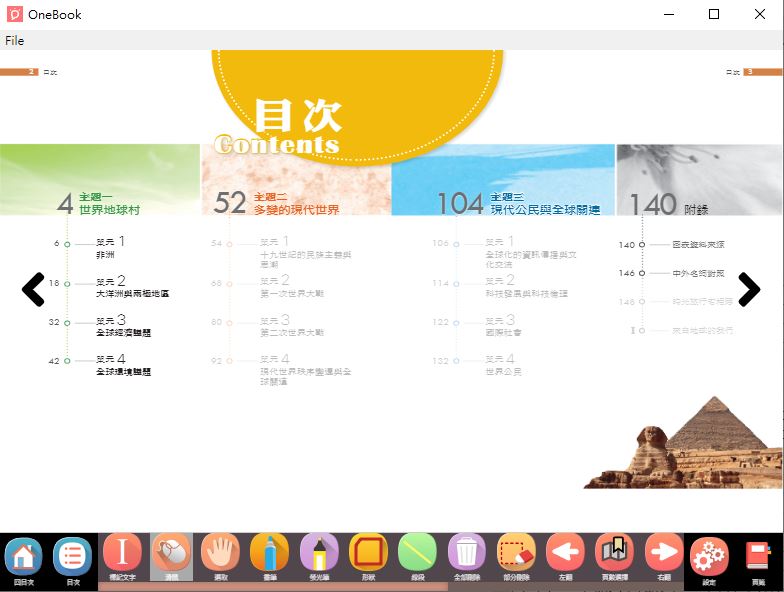Open the 設定 settings gears icon
This screenshot has height=592, width=784.
(709, 556)
